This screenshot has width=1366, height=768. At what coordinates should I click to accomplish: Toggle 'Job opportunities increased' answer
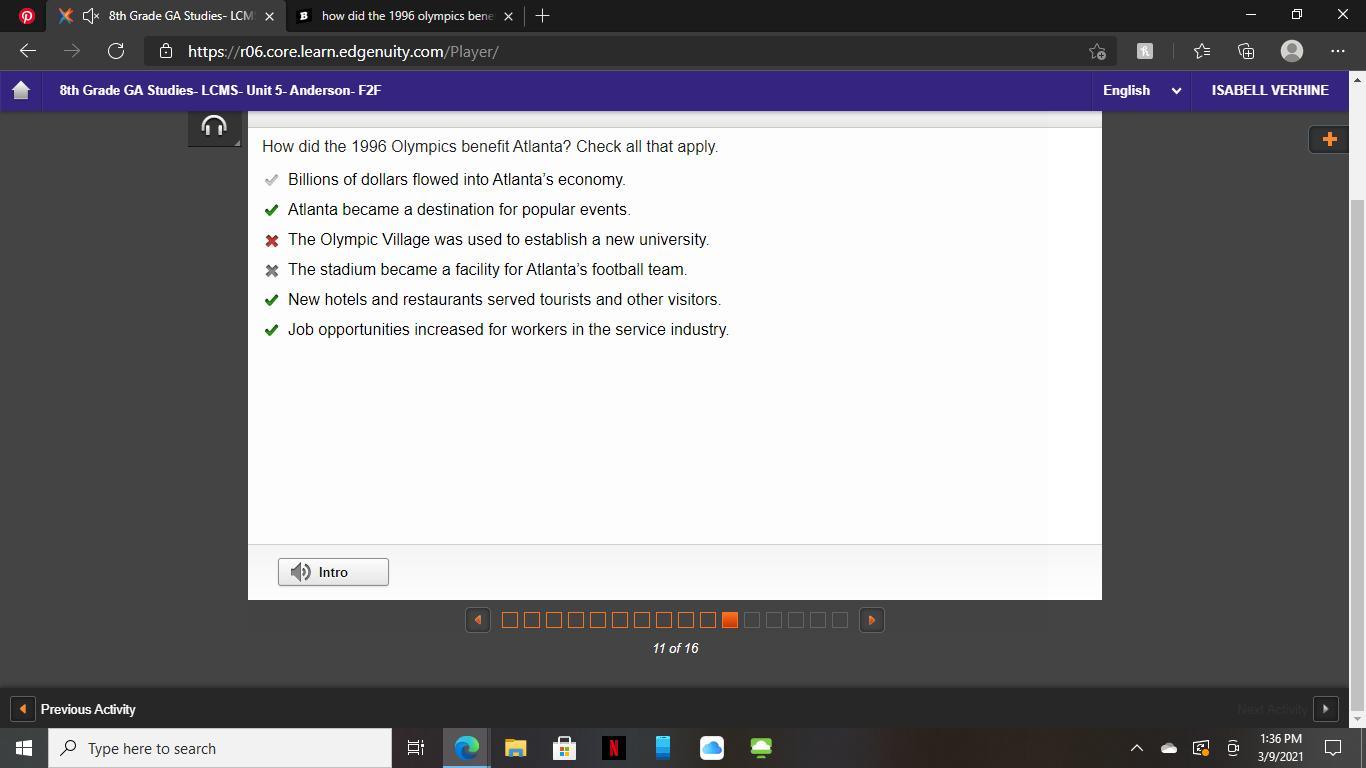pyautogui.click(x=271, y=330)
